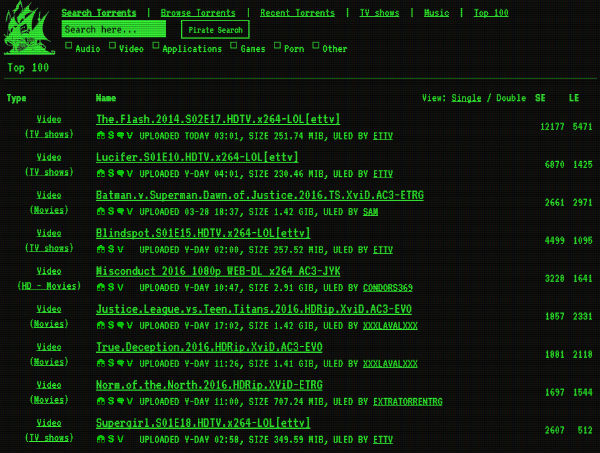Open Misconduct 2016 1080p WEB-DL torrent page
The height and width of the screenshot is (453, 600).
coord(218,271)
